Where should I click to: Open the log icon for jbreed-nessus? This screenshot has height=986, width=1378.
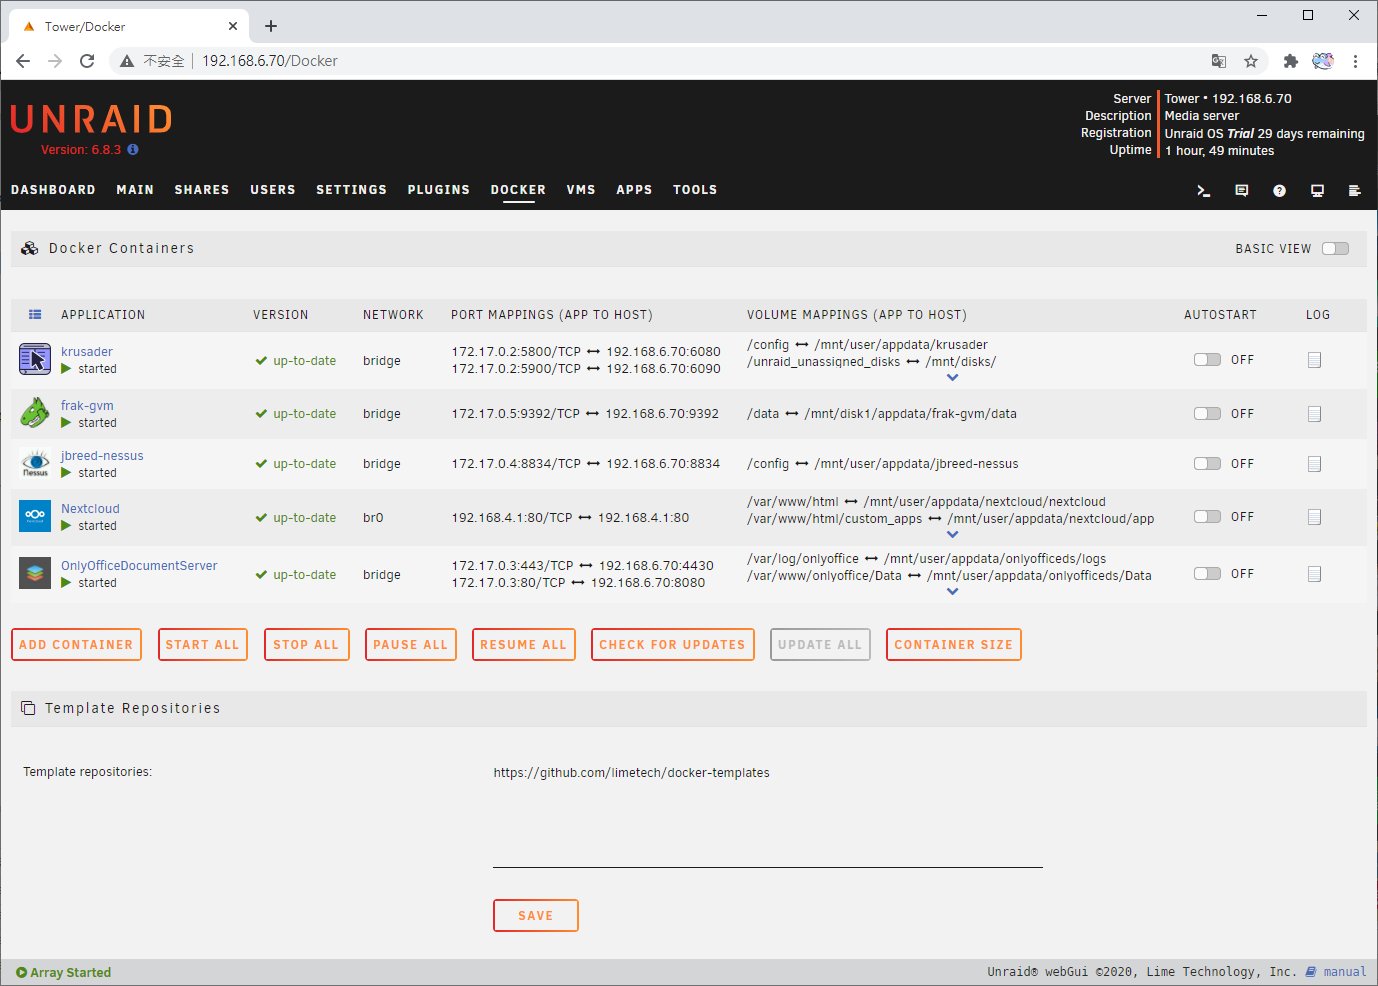(x=1314, y=464)
